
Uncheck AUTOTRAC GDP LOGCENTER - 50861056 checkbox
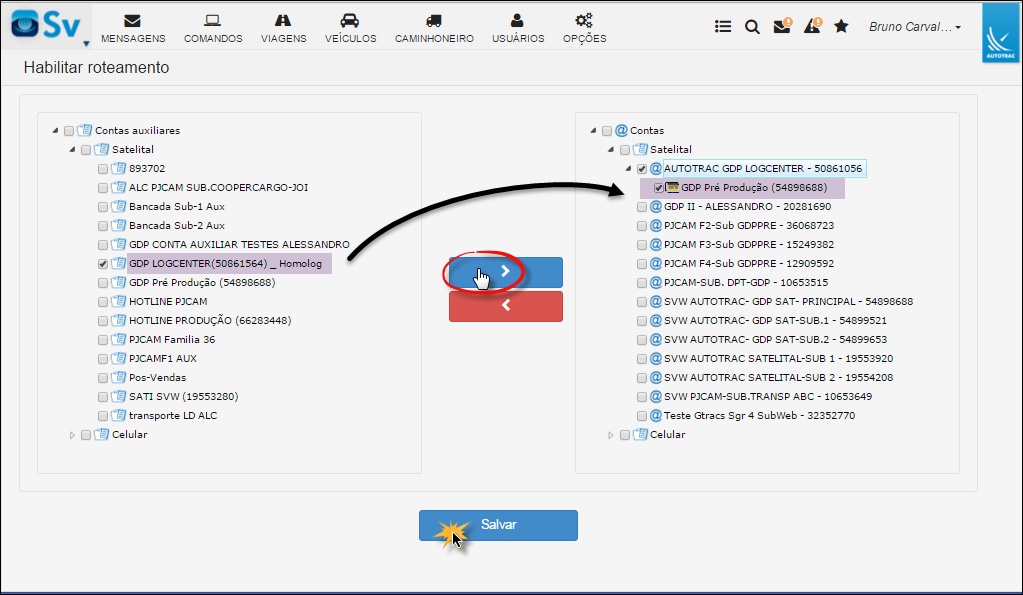641,169
